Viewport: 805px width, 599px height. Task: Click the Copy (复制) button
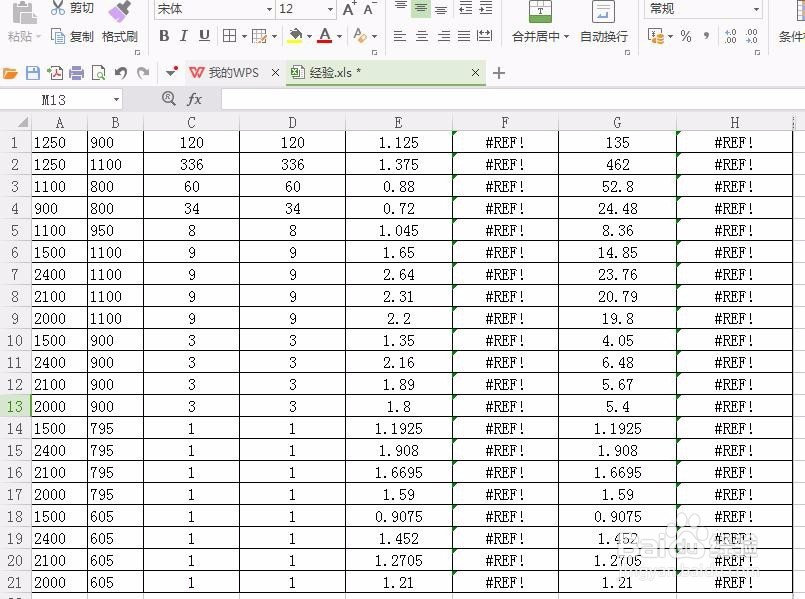[x=72, y=36]
